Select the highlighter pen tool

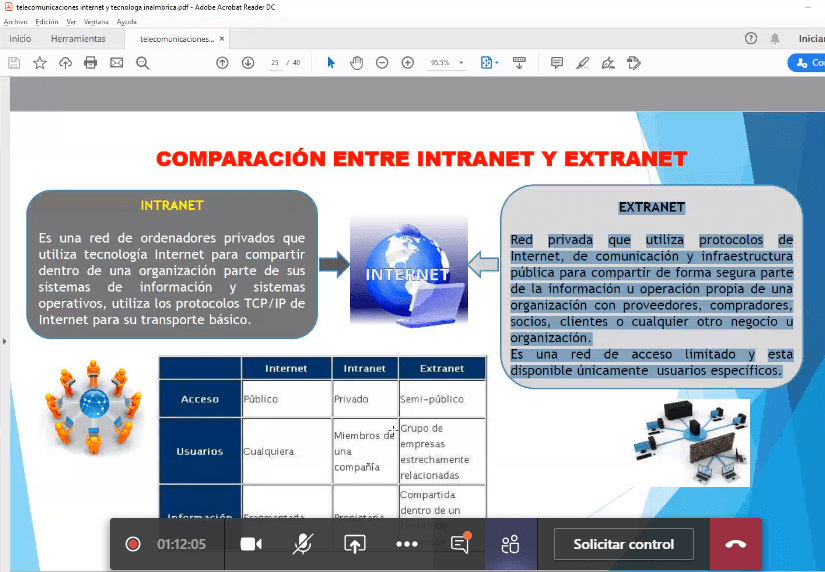point(583,62)
